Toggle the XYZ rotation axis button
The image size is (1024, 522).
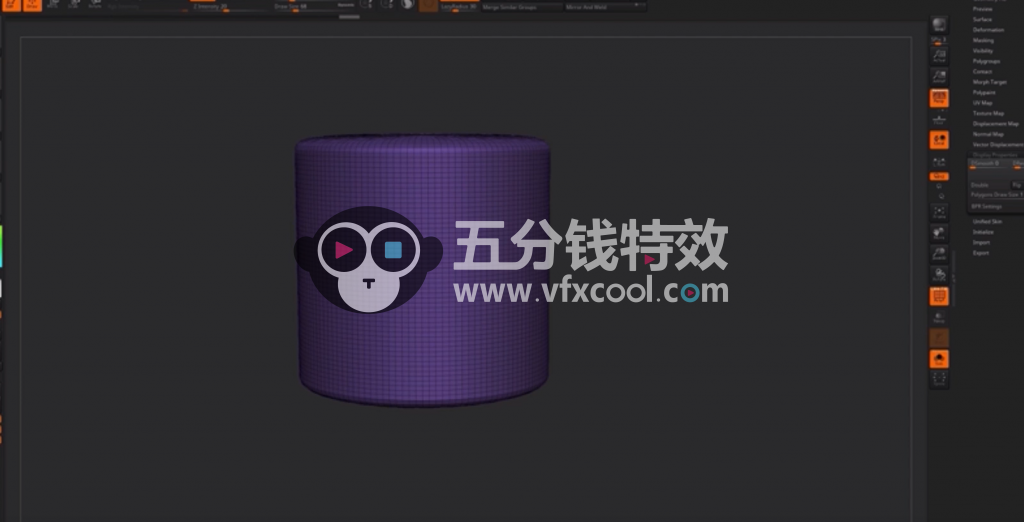point(939,176)
